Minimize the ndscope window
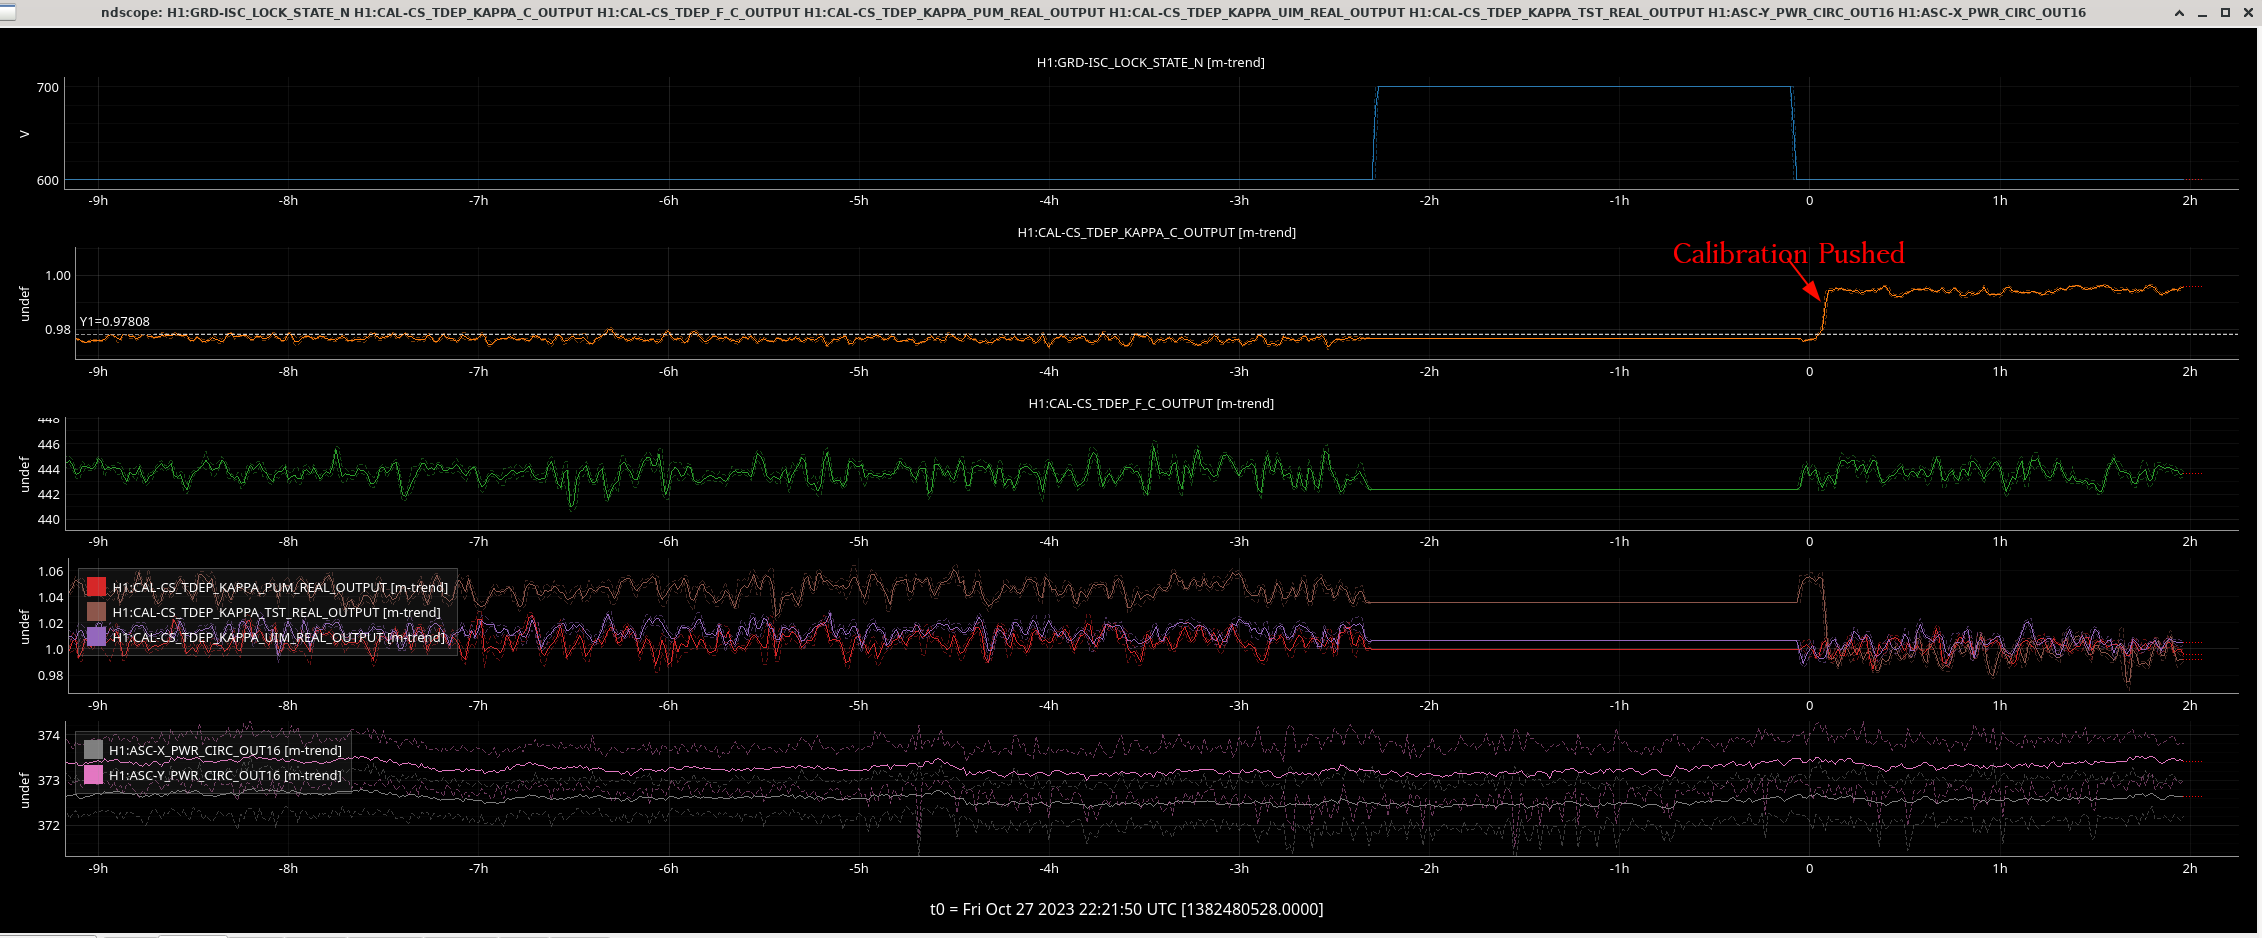 pyautogui.click(x=2202, y=13)
